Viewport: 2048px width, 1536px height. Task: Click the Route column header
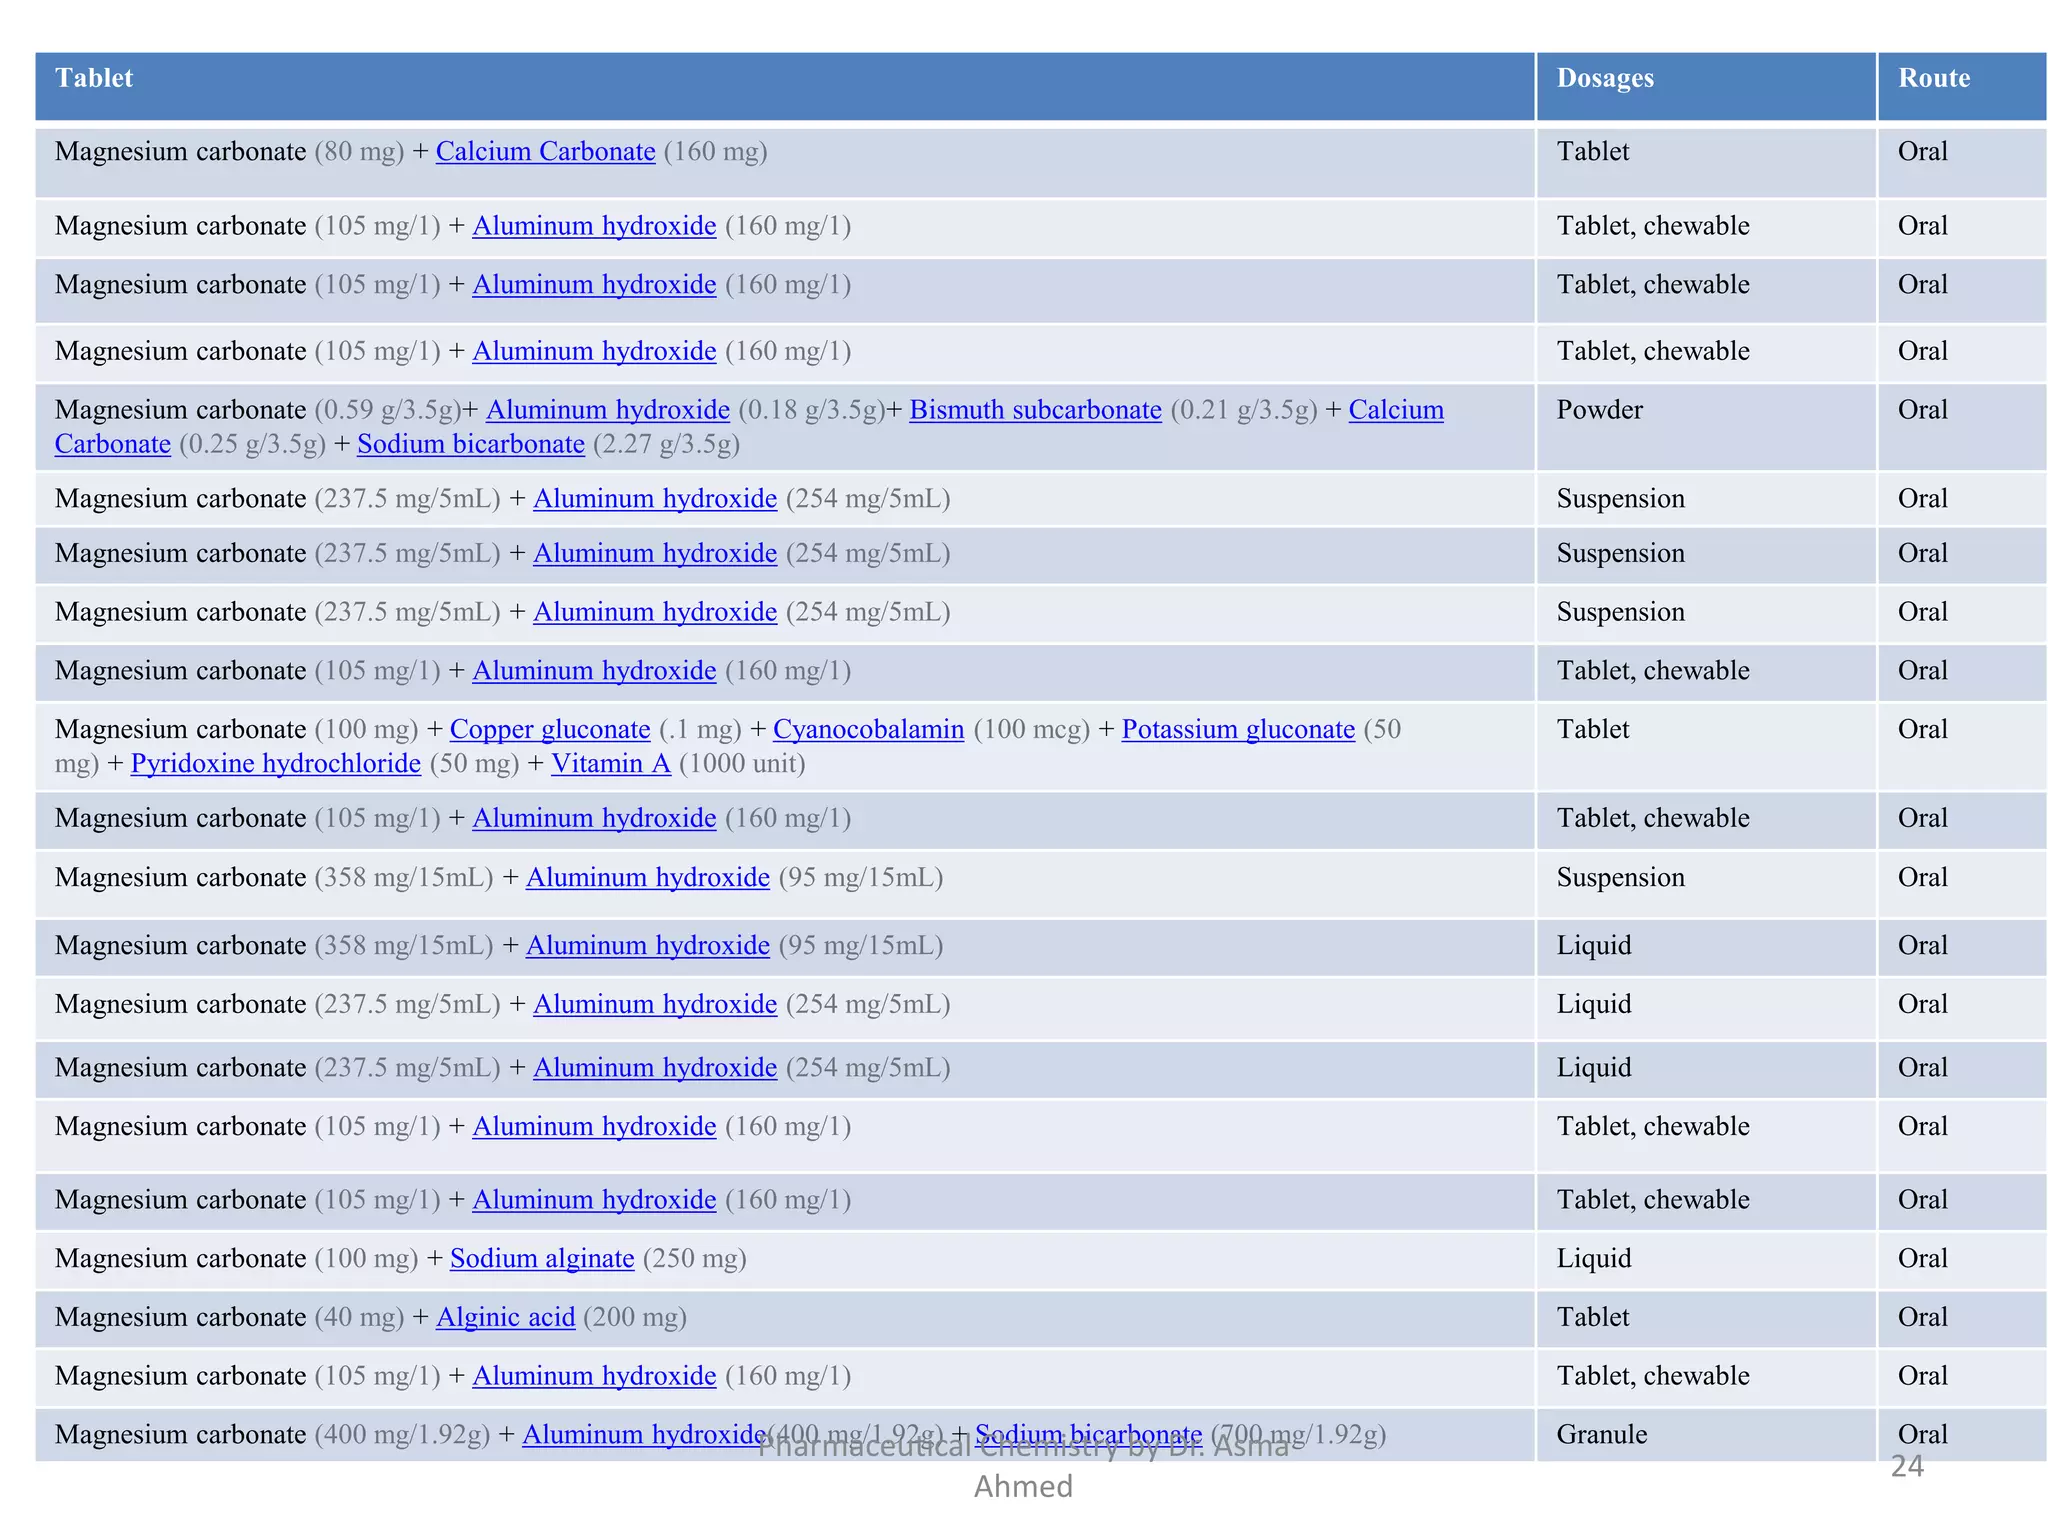click(x=1934, y=78)
